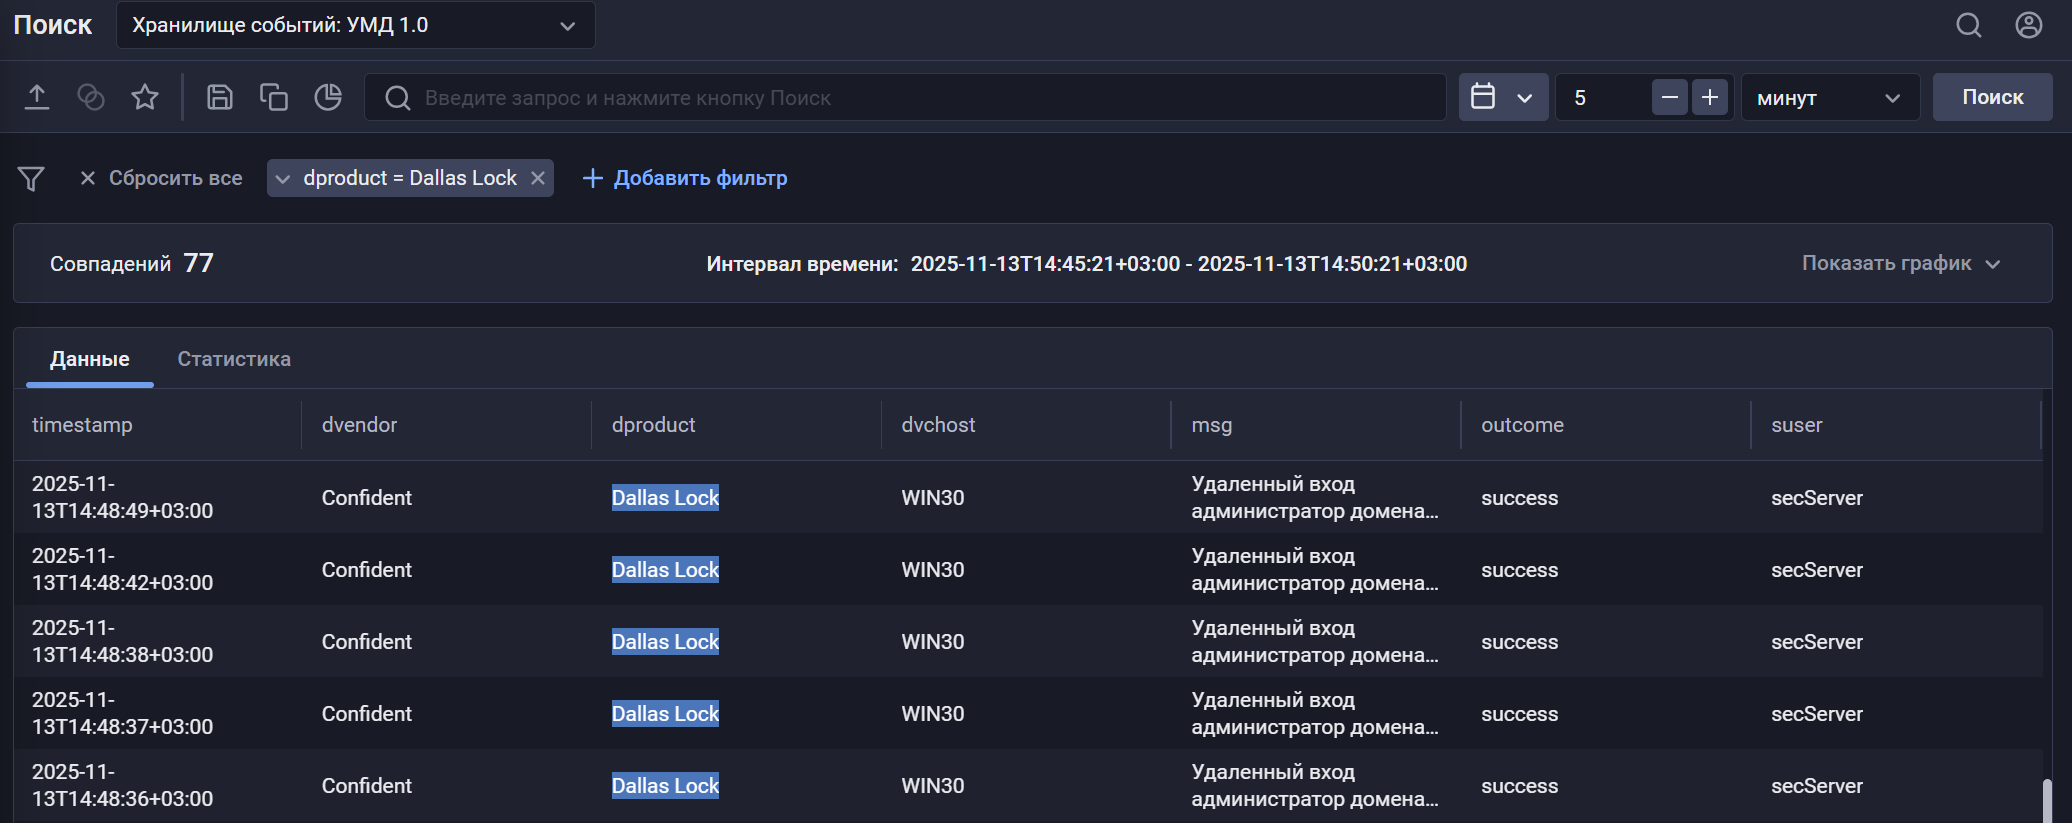
Task: Click the favorites star icon
Action: [145, 97]
